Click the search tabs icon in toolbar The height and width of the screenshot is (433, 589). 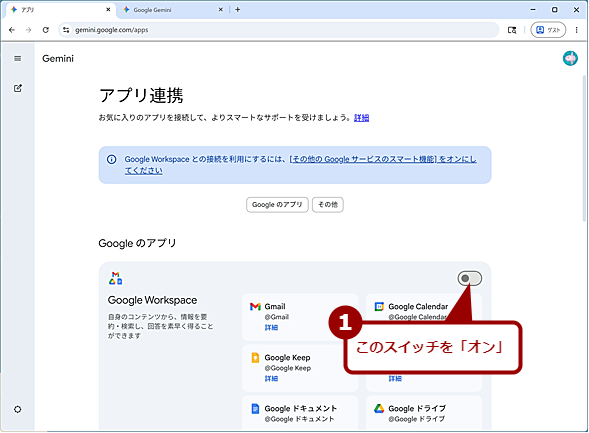point(512,30)
